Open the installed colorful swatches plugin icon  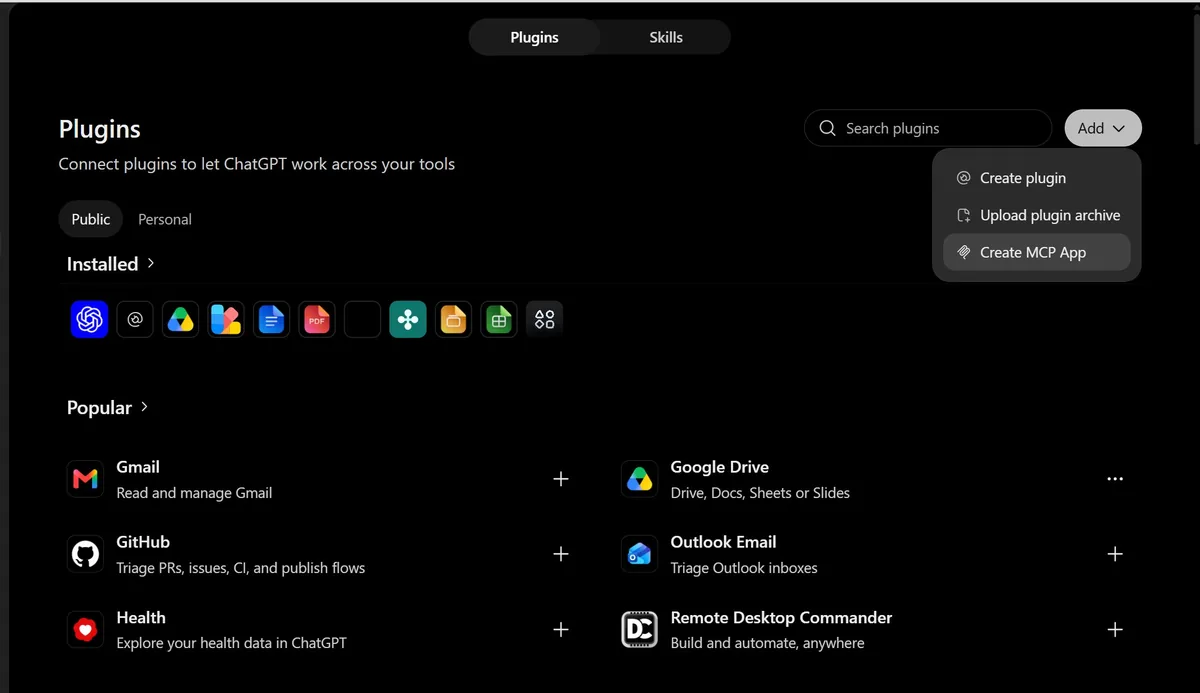click(x=226, y=319)
